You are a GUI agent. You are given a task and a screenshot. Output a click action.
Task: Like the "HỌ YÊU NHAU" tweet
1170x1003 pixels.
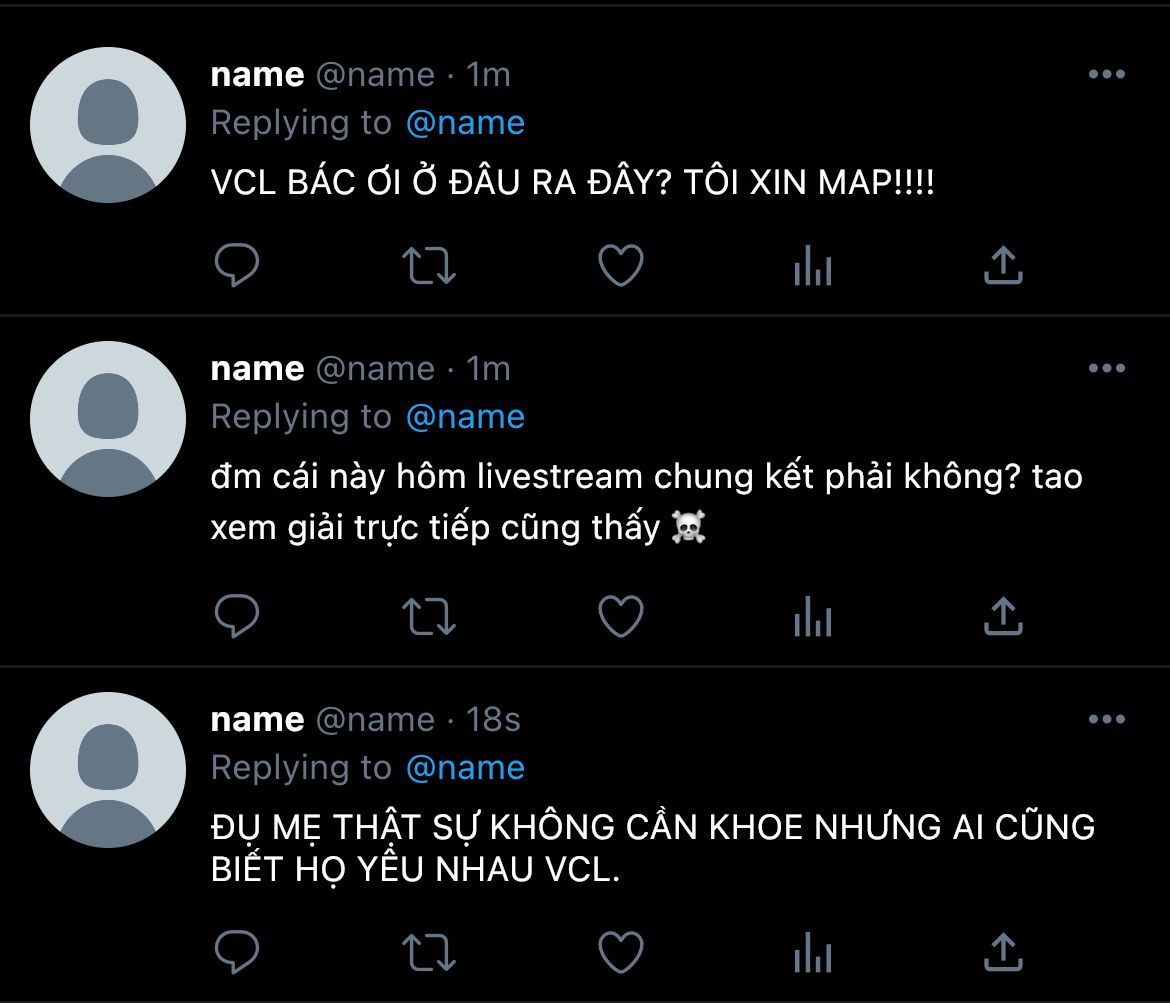click(x=621, y=952)
